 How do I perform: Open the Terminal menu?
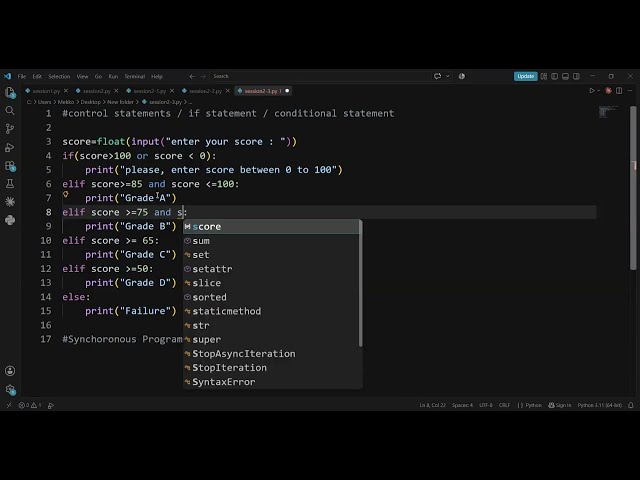[x=135, y=76]
